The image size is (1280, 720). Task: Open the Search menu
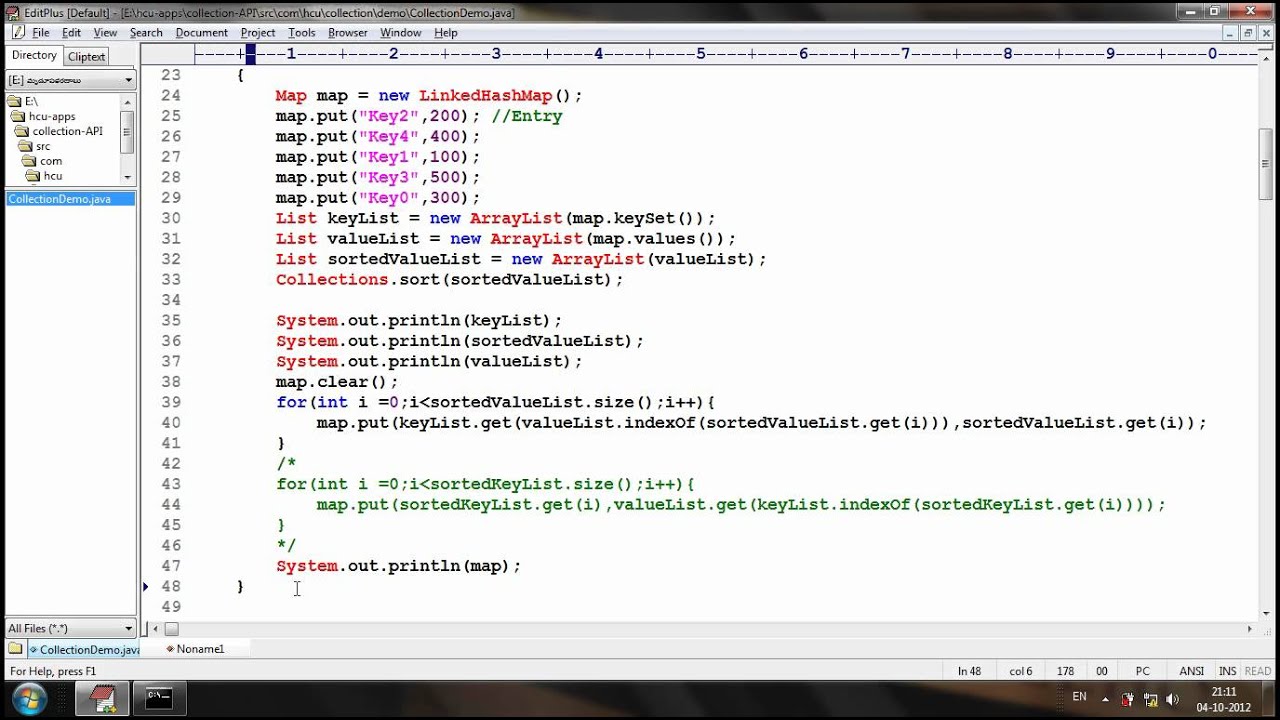[x=146, y=33]
